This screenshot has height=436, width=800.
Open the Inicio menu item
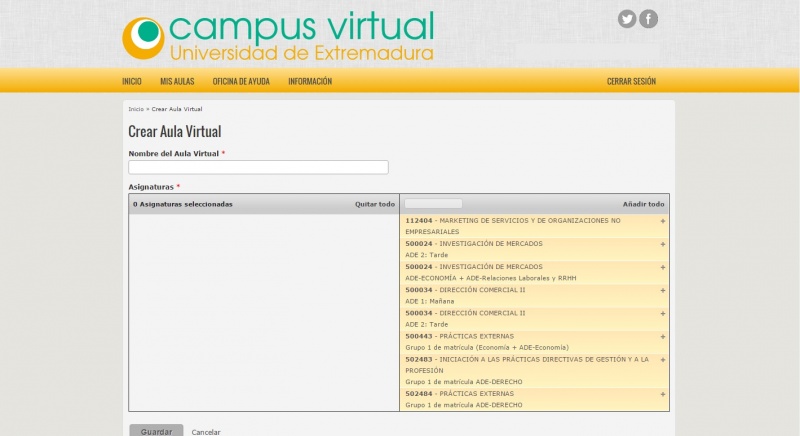[132, 81]
